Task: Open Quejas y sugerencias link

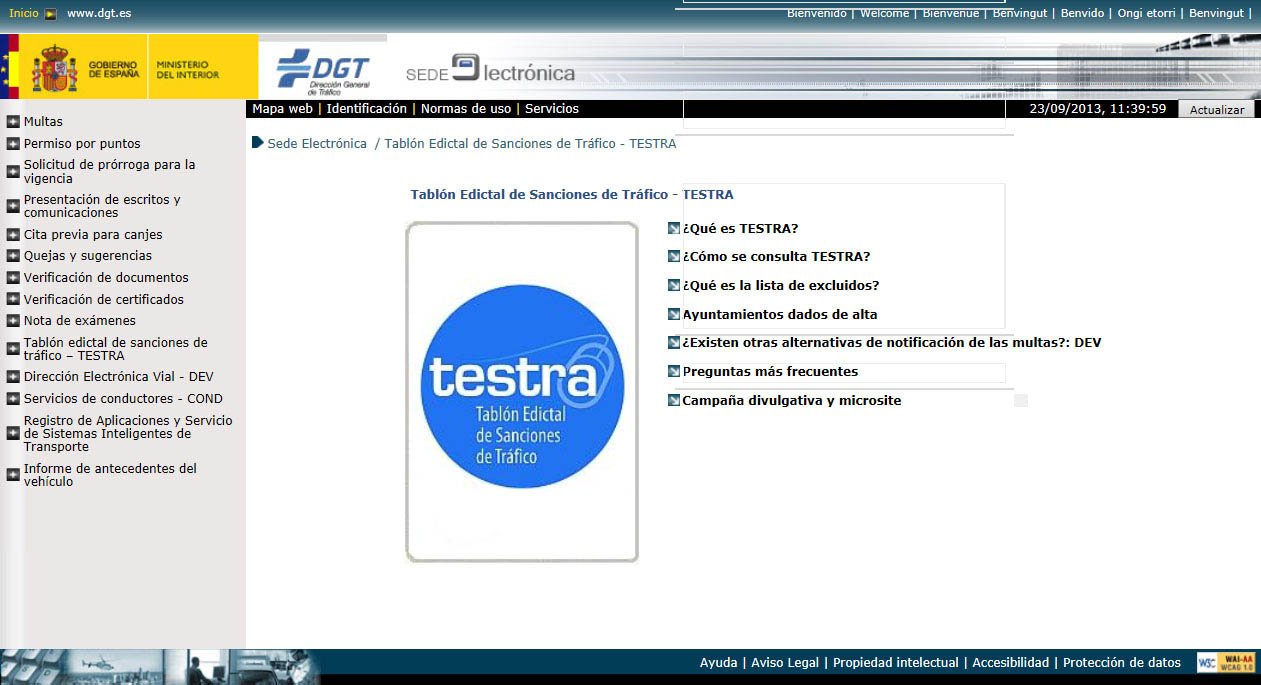Action: (x=88, y=256)
